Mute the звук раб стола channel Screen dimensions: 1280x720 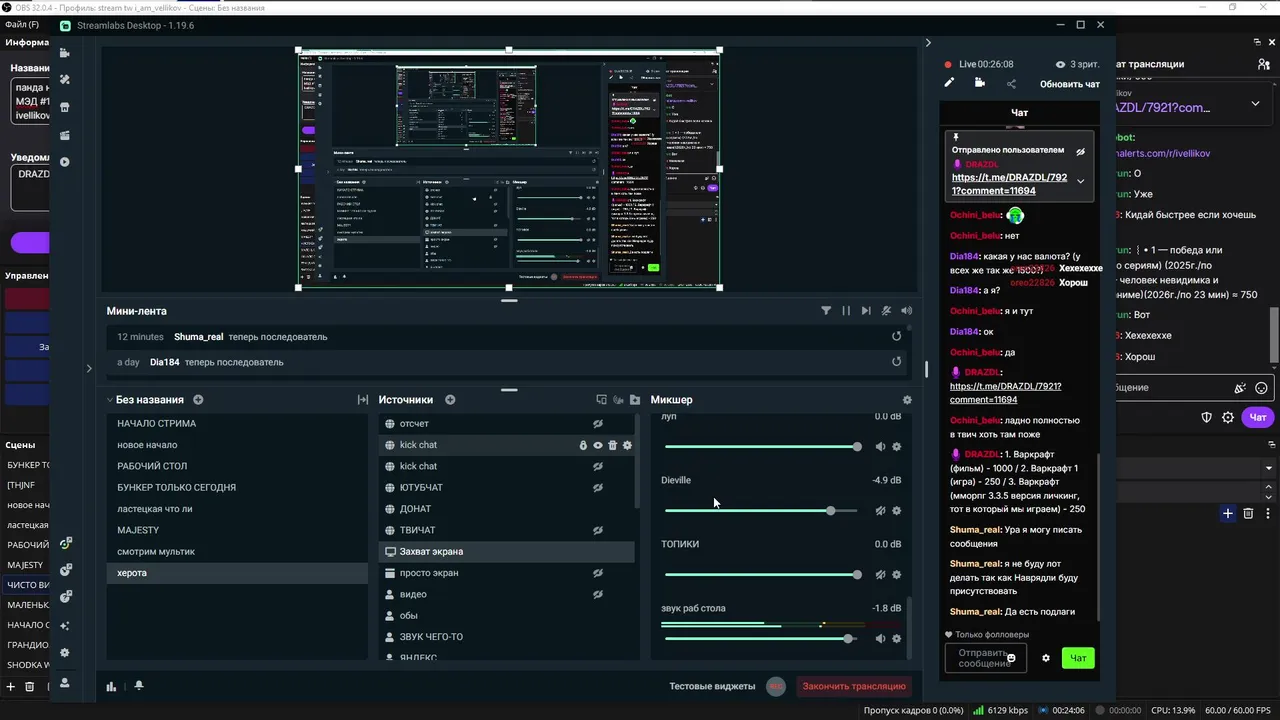880,638
